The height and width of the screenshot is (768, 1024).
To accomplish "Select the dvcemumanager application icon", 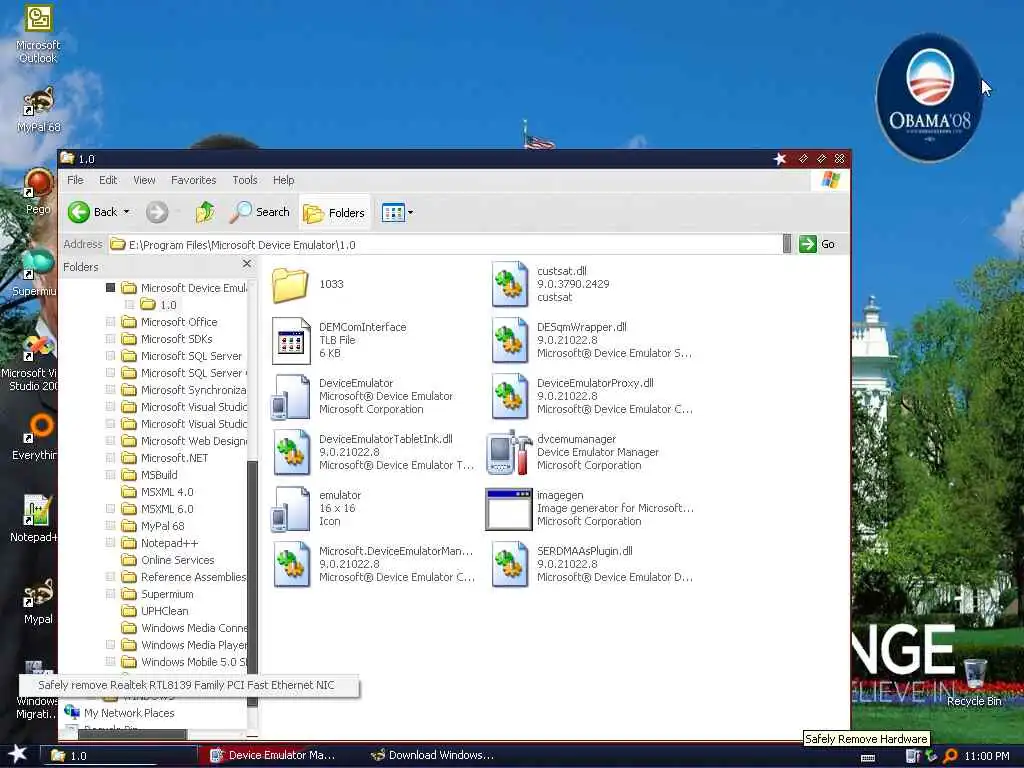I will [x=509, y=452].
